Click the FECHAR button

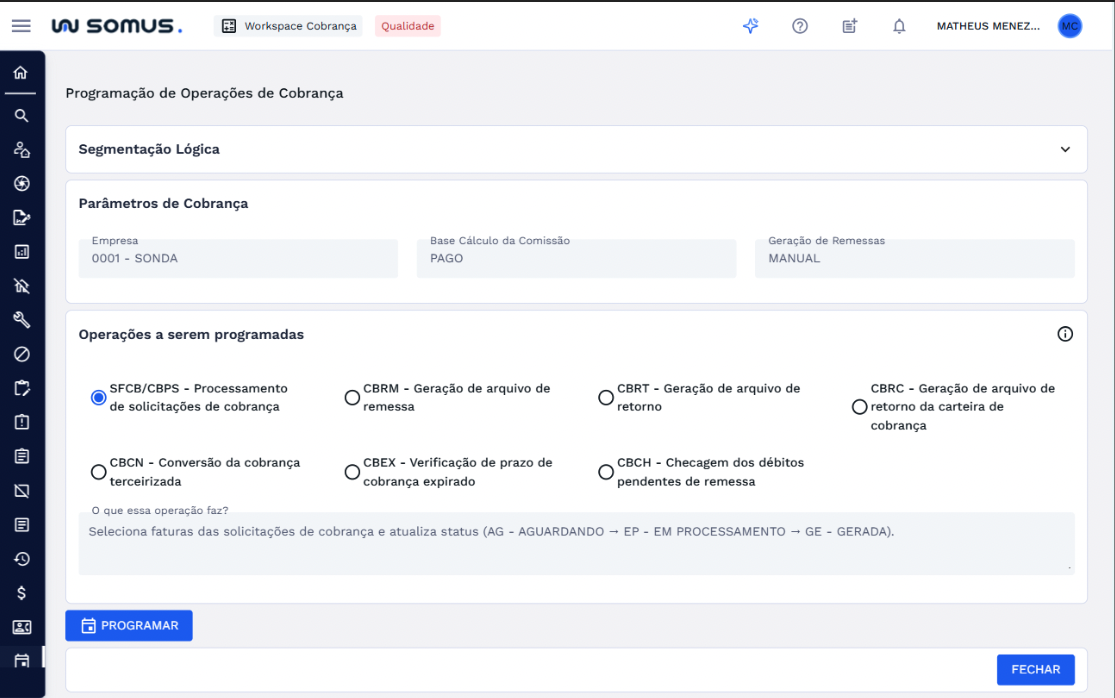1035,670
